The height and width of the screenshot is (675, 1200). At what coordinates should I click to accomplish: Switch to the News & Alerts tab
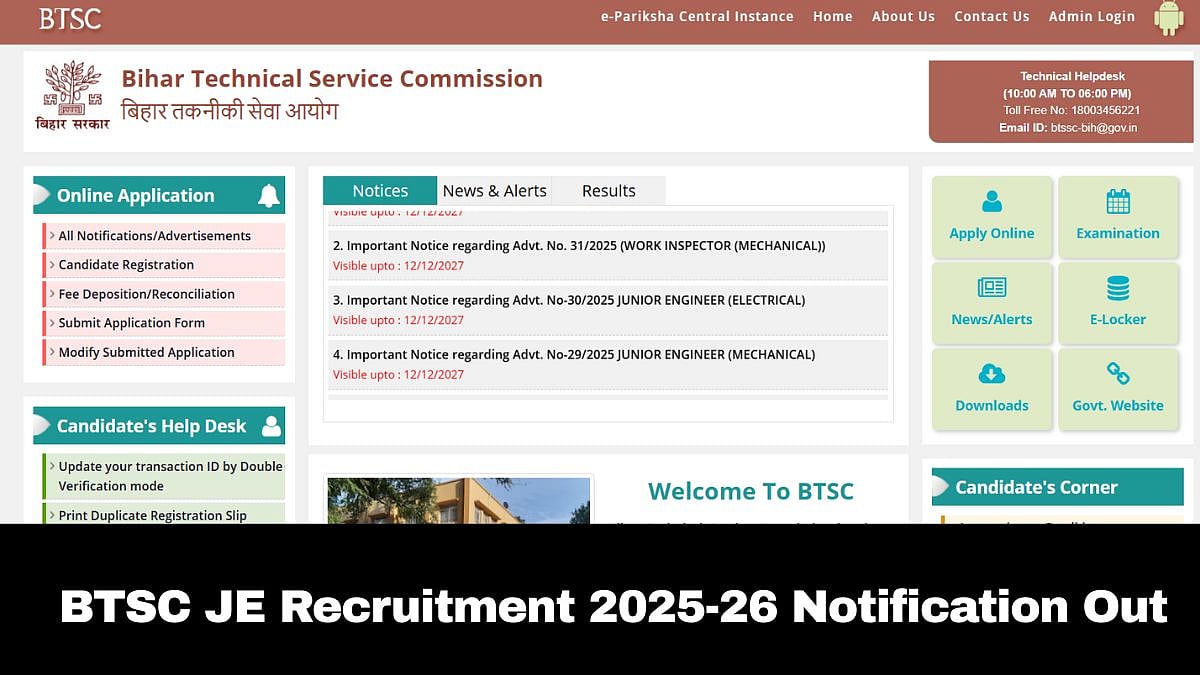point(495,190)
